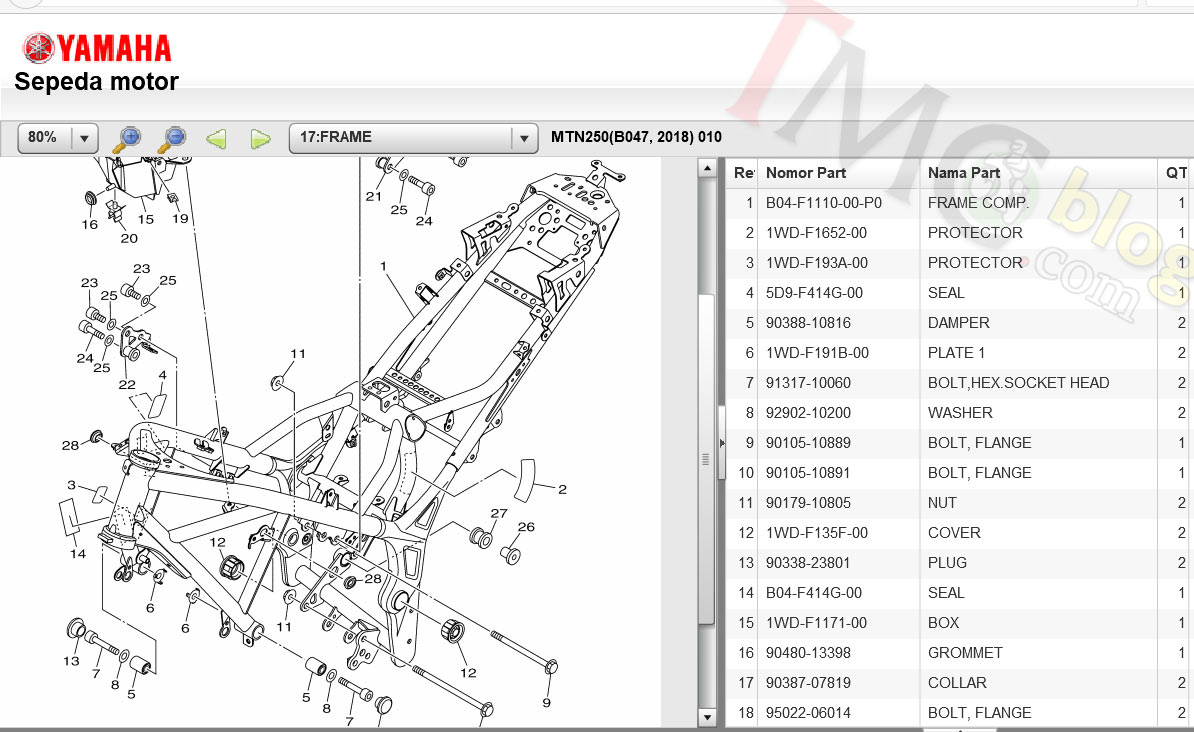This screenshot has height=732, width=1194.
Task: Open the 17:FRAME section dropdown
Action: click(413, 138)
